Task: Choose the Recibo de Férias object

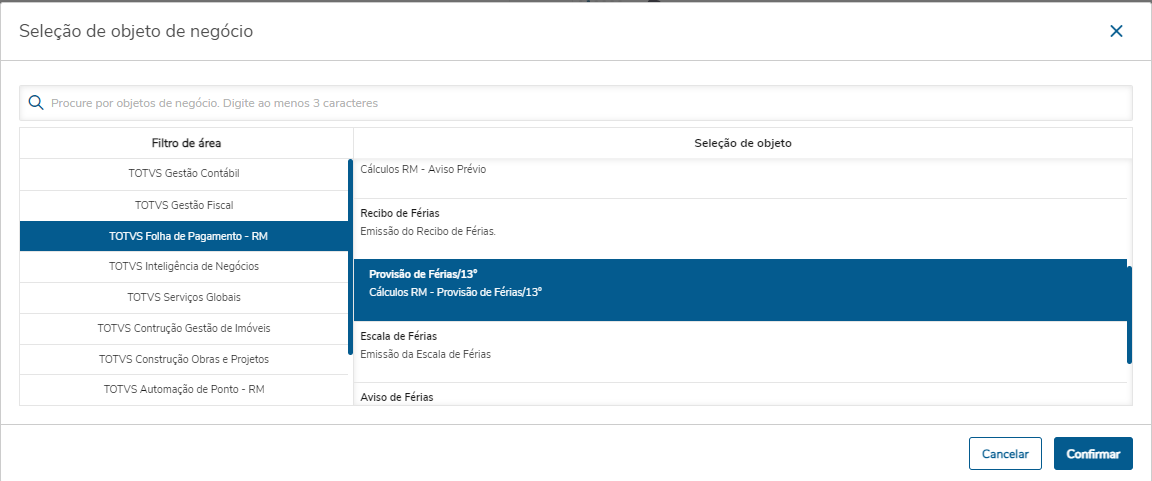Action: tap(740, 222)
